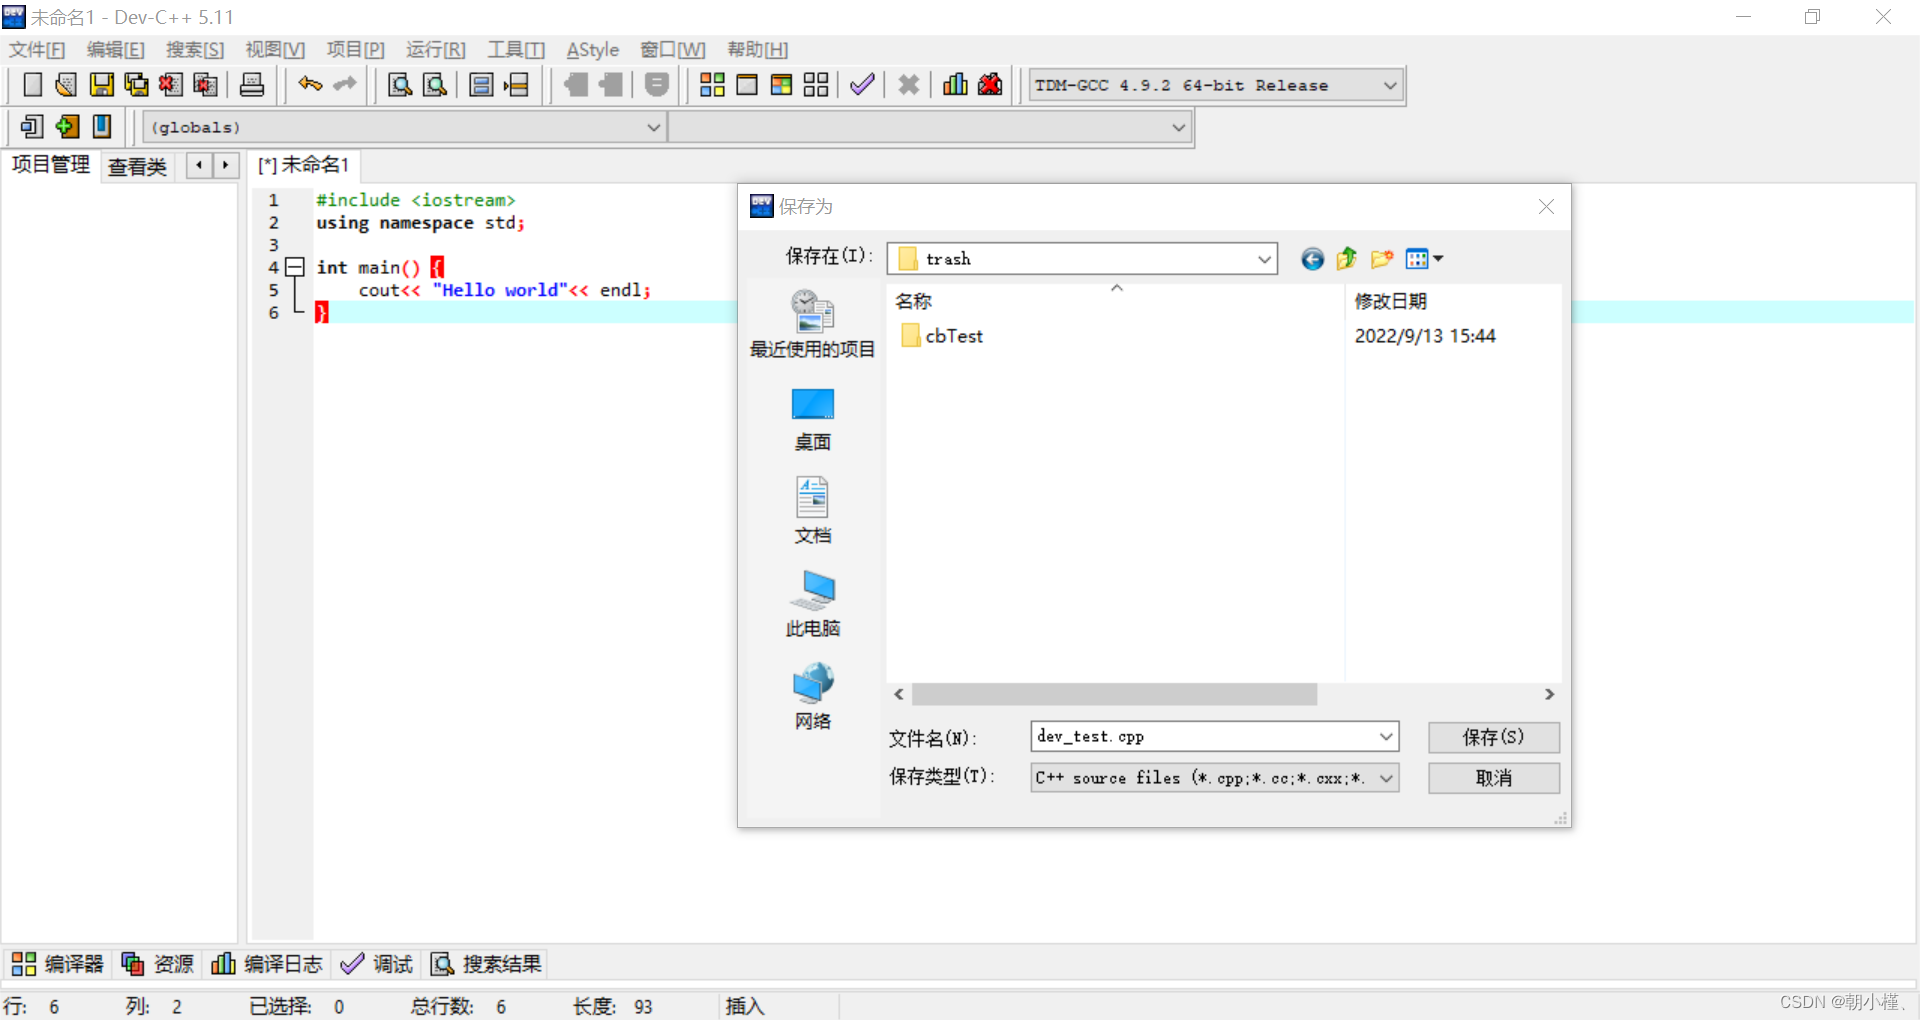Image resolution: width=1920 pixels, height=1020 pixels.
Task: Select 桌面 in dialog sidebar
Action: (813, 419)
